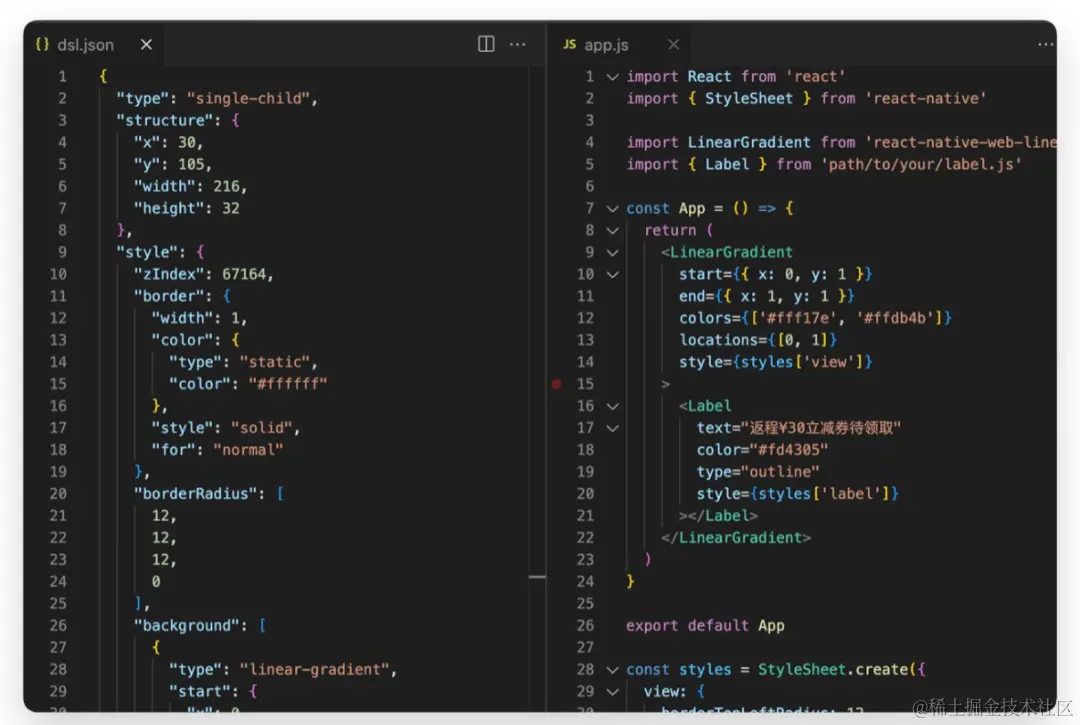Viewport: 1080px width, 725px height.
Task: Click the "structure" key in dsl.json
Action: (165, 120)
